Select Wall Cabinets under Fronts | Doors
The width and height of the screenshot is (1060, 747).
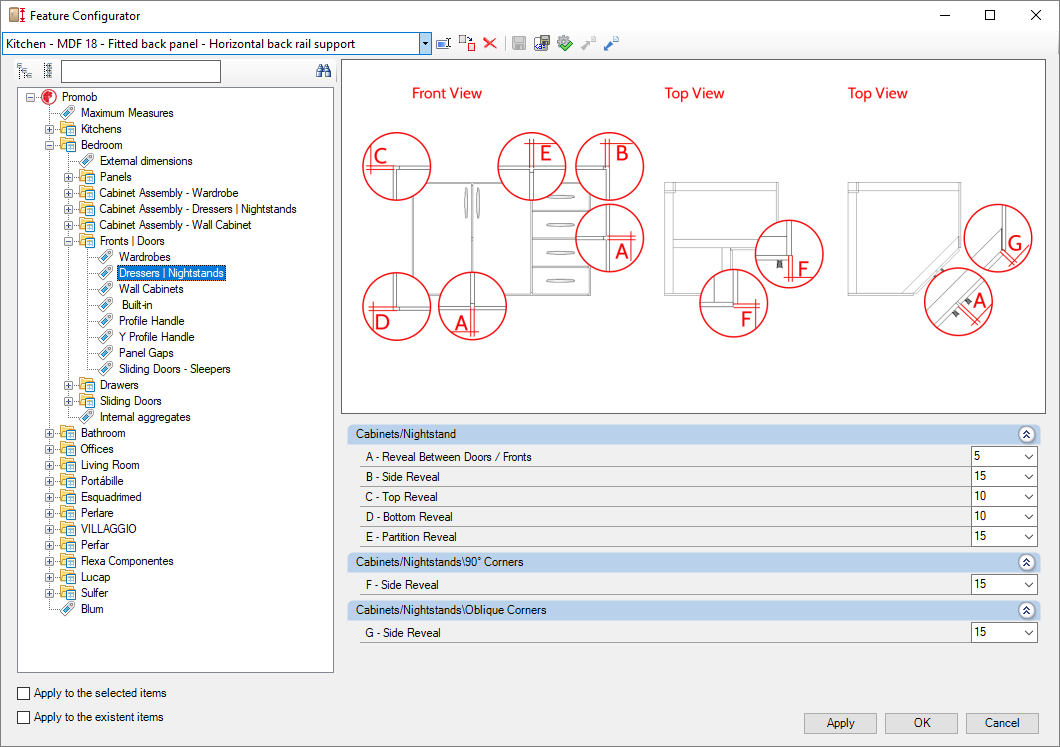151,289
